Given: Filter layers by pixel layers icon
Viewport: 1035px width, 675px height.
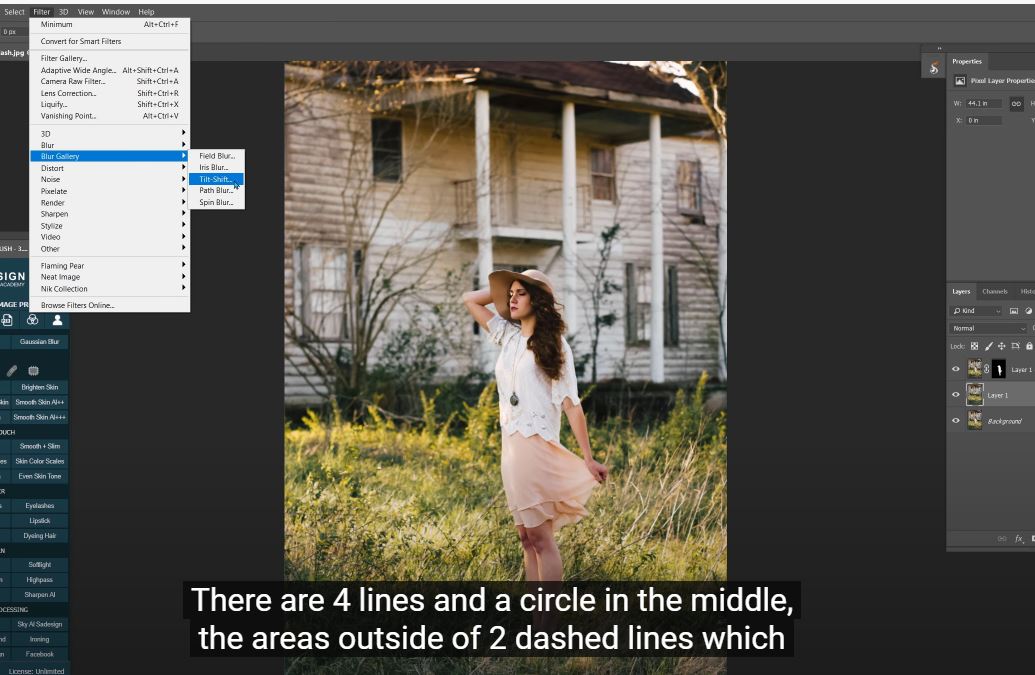Looking at the screenshot, I should click(x=1014, y=311).
